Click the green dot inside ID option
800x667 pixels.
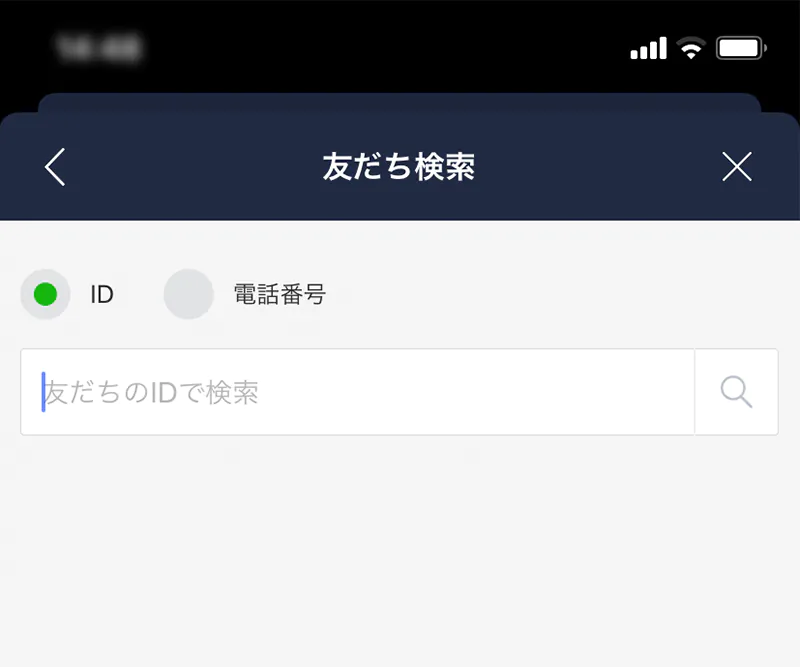[45, 294]
